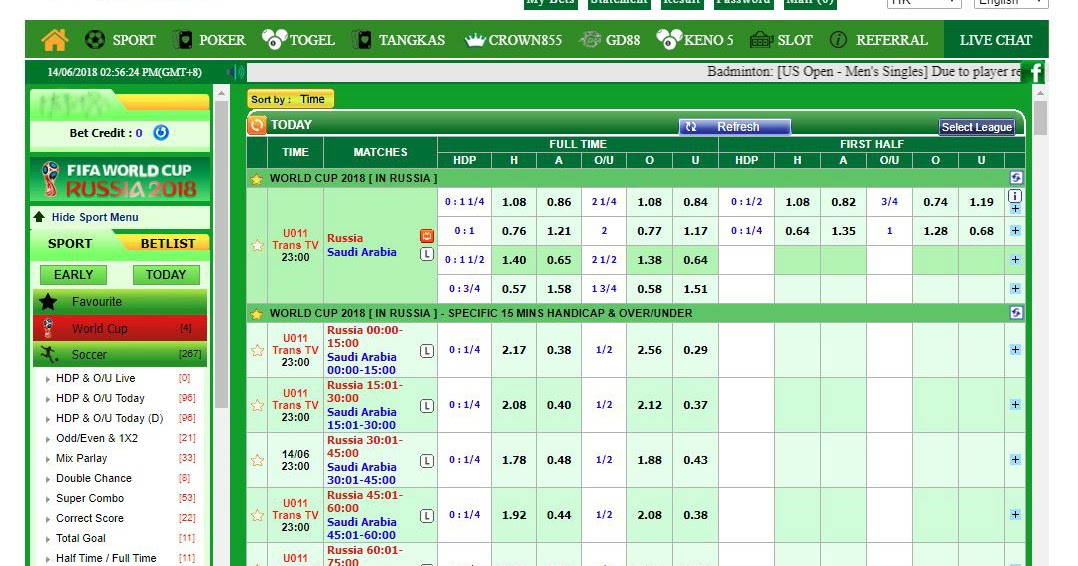Viewport: 1078px width, 566px height.
Task: Open the REFERRAL page
Action: pos(879,40)
